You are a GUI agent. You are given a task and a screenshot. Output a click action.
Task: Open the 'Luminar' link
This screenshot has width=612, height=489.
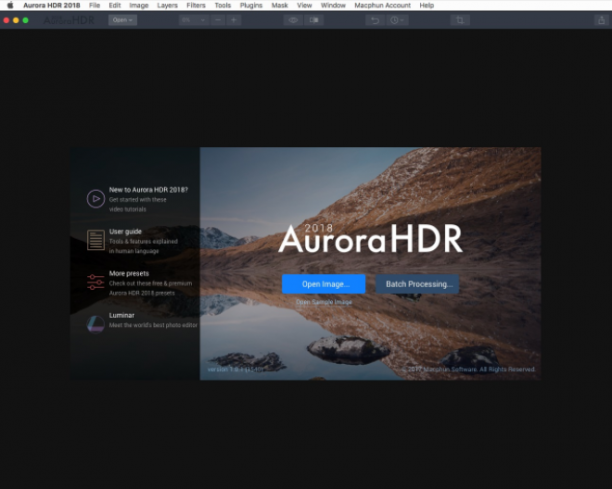point(122,315)
